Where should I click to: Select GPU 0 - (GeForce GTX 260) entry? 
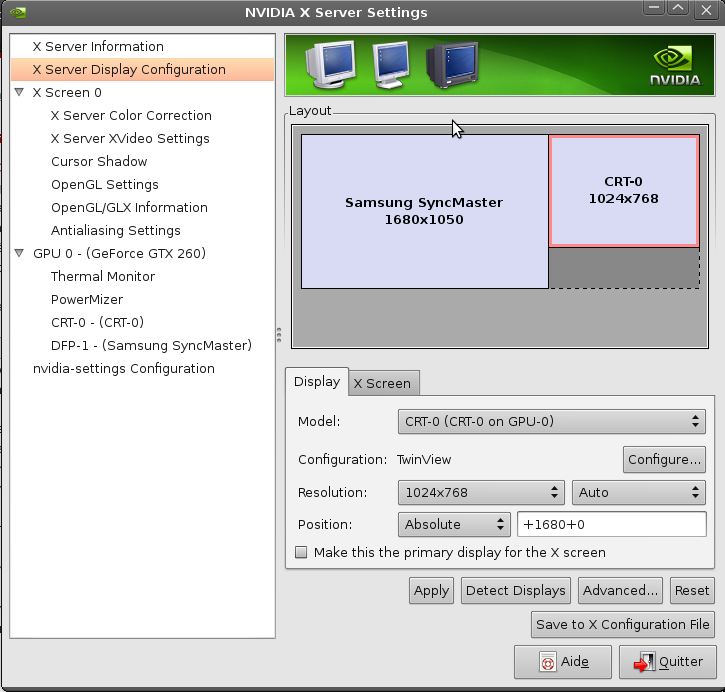tap(119, 253)
